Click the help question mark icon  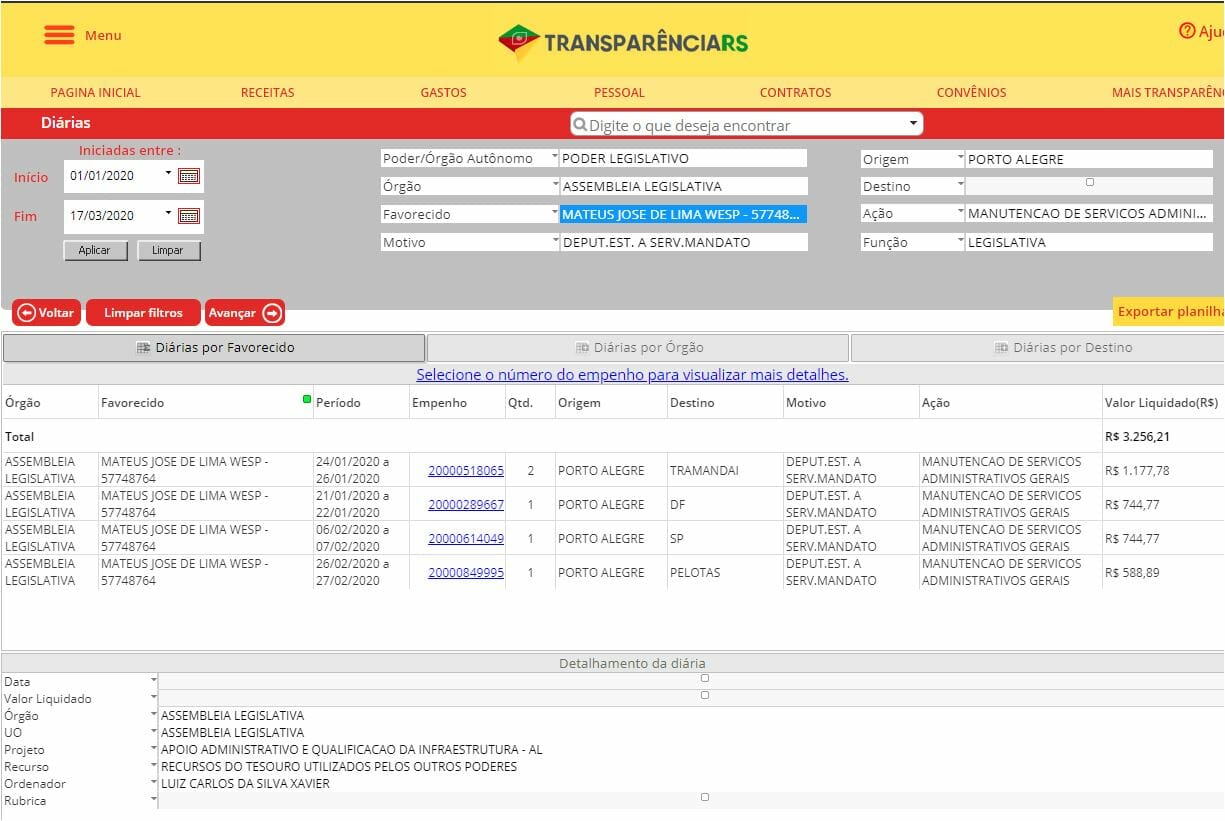(x=1187, y=31)
